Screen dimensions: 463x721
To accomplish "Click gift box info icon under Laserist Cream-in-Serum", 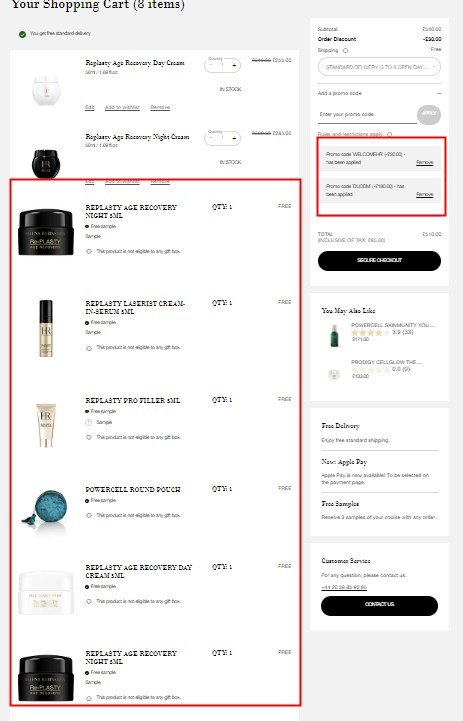I will 89,348.
